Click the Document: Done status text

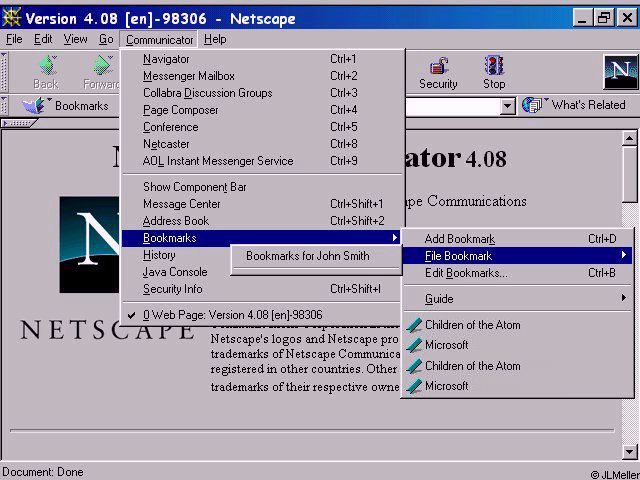tap(43, 472)
